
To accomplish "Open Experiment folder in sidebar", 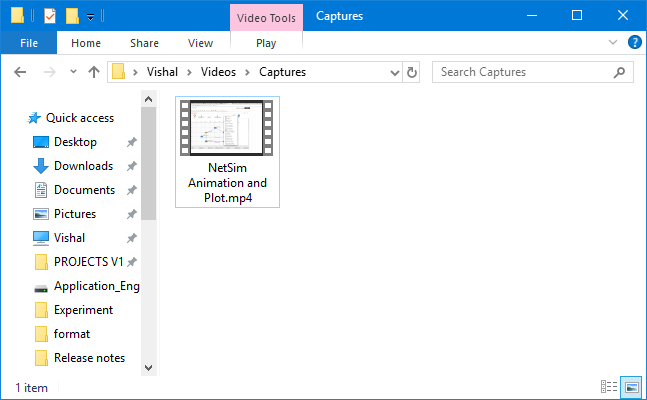I will [83, 310].
